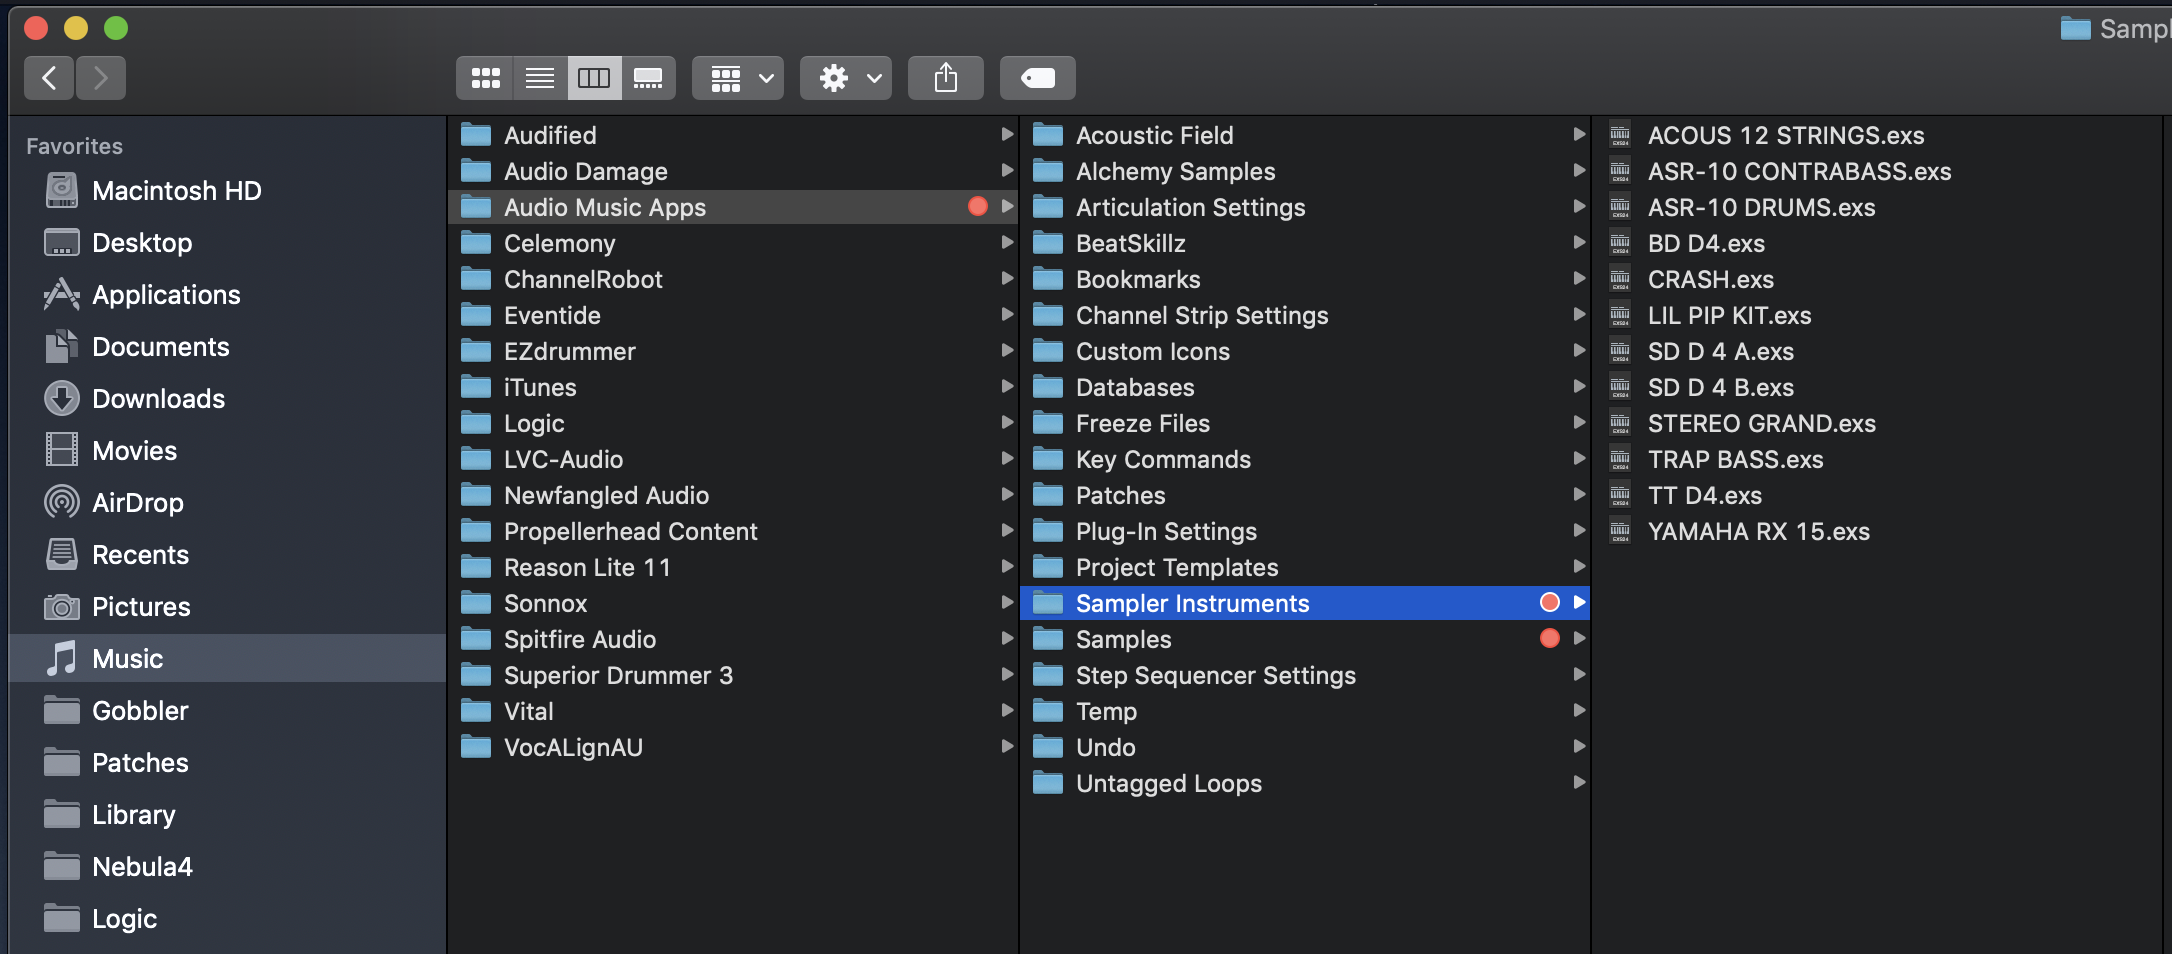Open the group-by arrangement dropdown
The height and width of the screenshot is (954, 2172).
click(738, 78)
